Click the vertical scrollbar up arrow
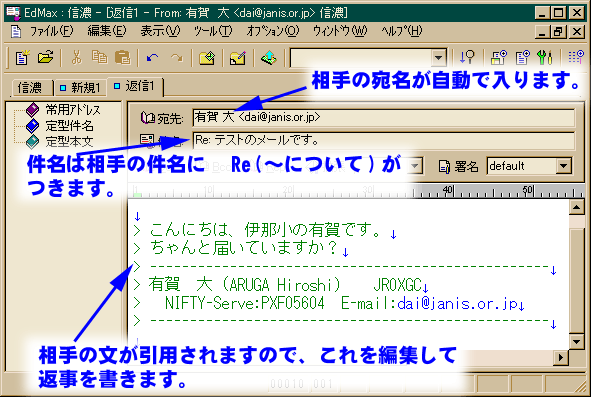Image resolution: width=591 pixels, height=397 pixels. tap(577, 208)
